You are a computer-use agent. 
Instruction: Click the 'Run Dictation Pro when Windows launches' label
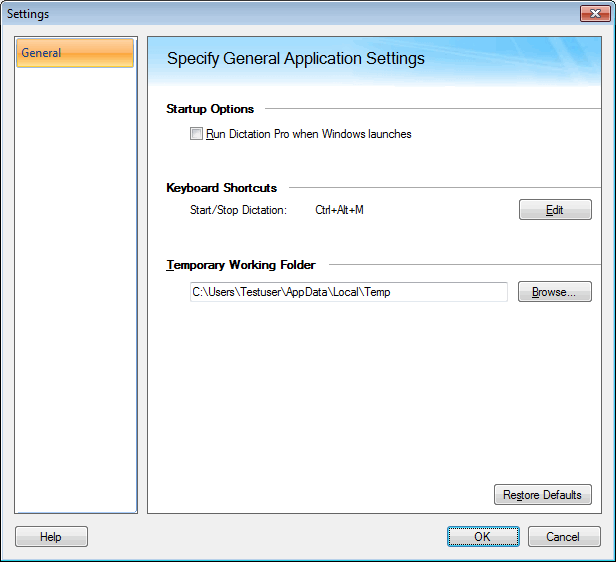308,134
